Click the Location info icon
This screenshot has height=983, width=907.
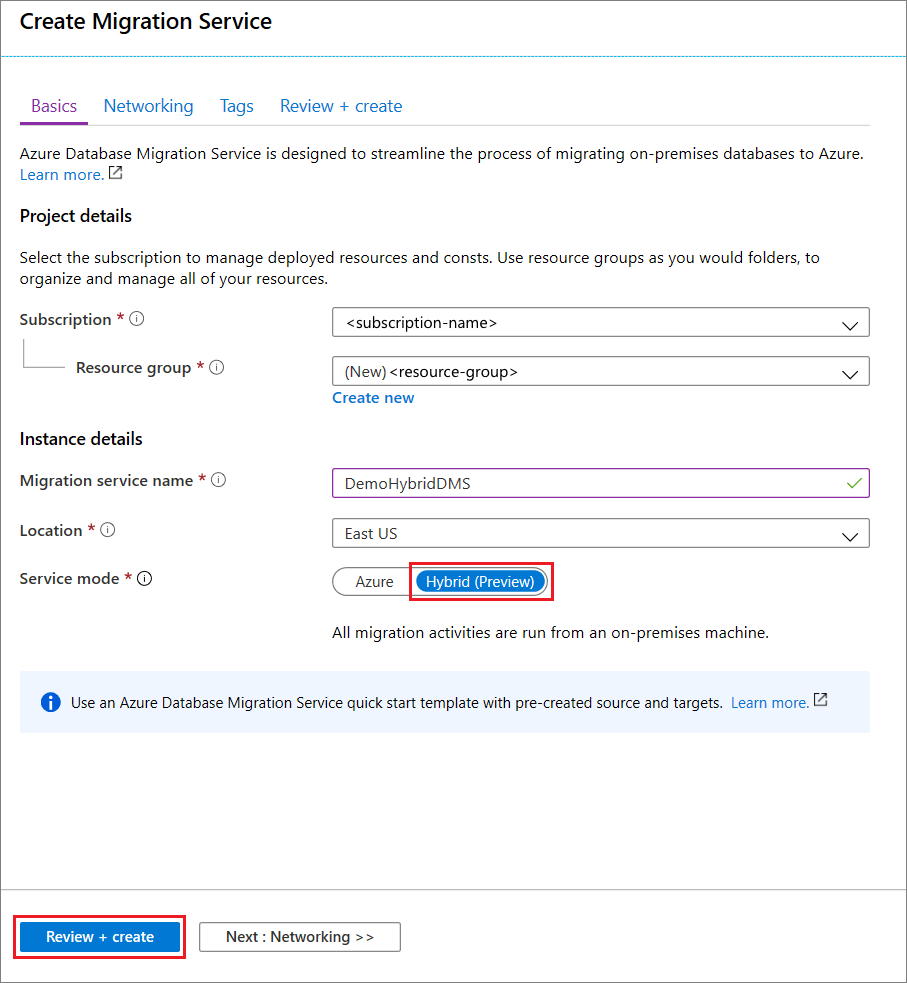108,530
